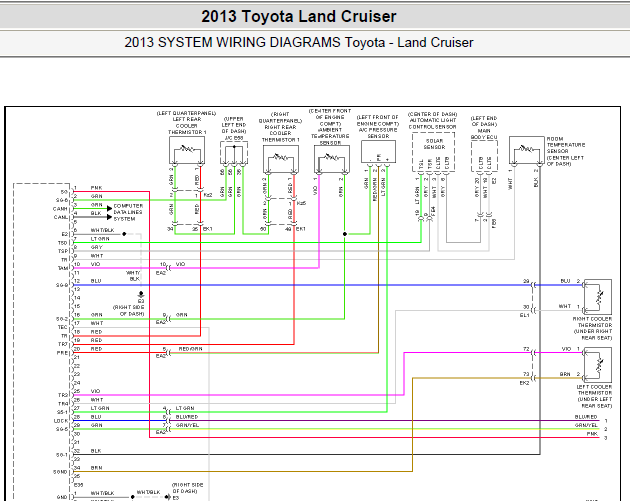
Task: Click 'TSD' terminal name on ECU connector
Action: tap(63, 243)
